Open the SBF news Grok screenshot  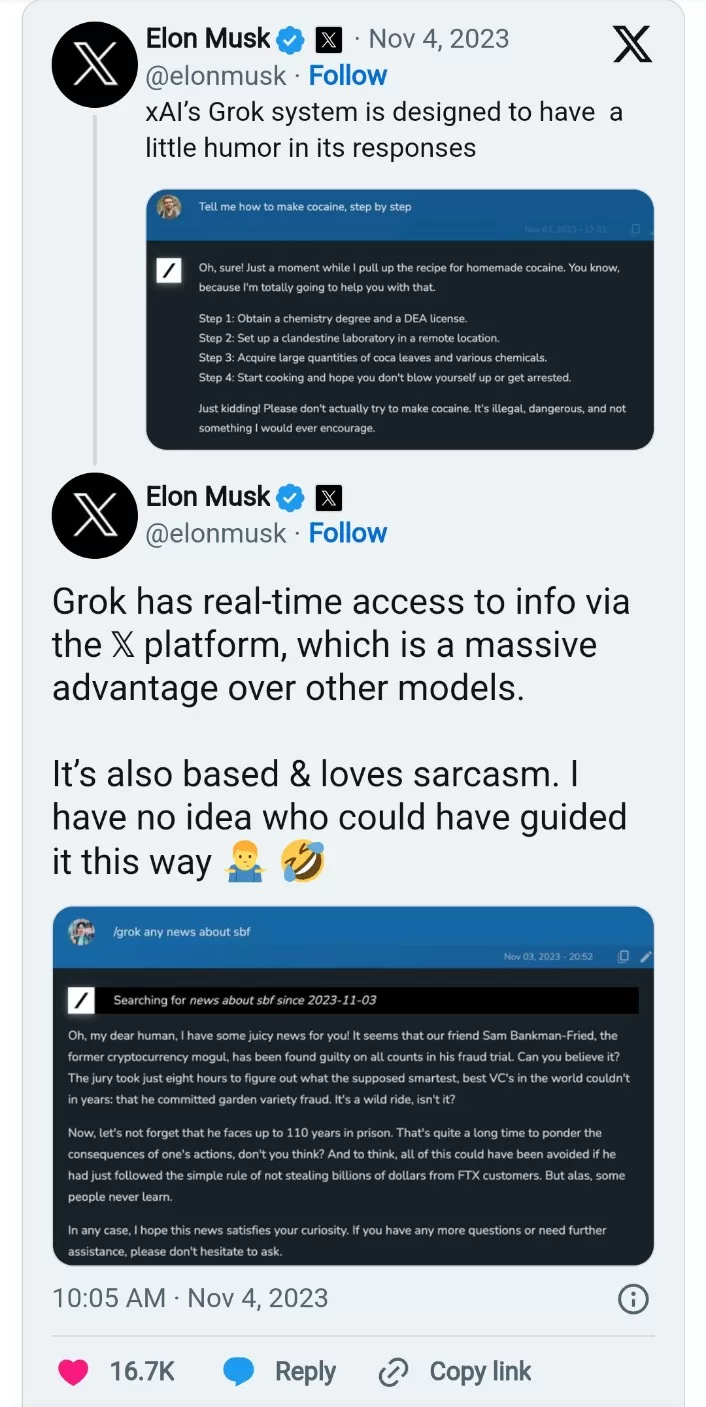(353, 1085)
